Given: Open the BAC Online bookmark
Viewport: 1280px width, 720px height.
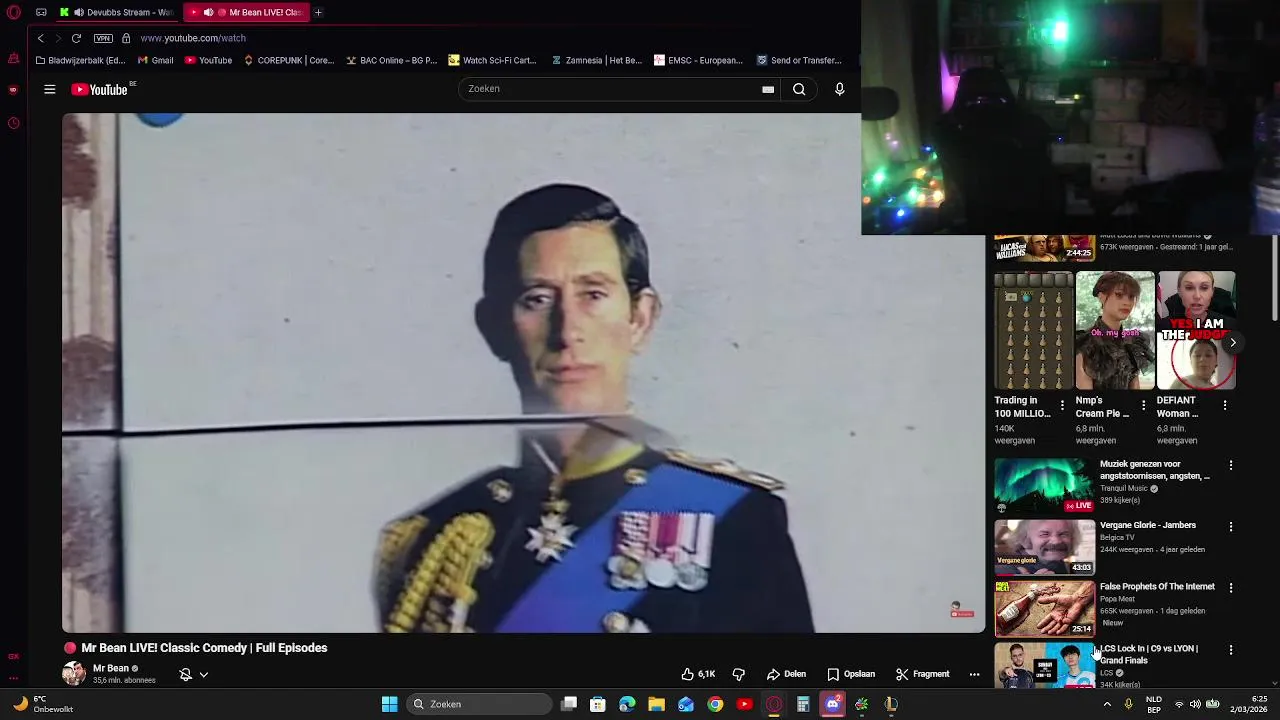Looking at the screenshot, I should click(391, 60).
